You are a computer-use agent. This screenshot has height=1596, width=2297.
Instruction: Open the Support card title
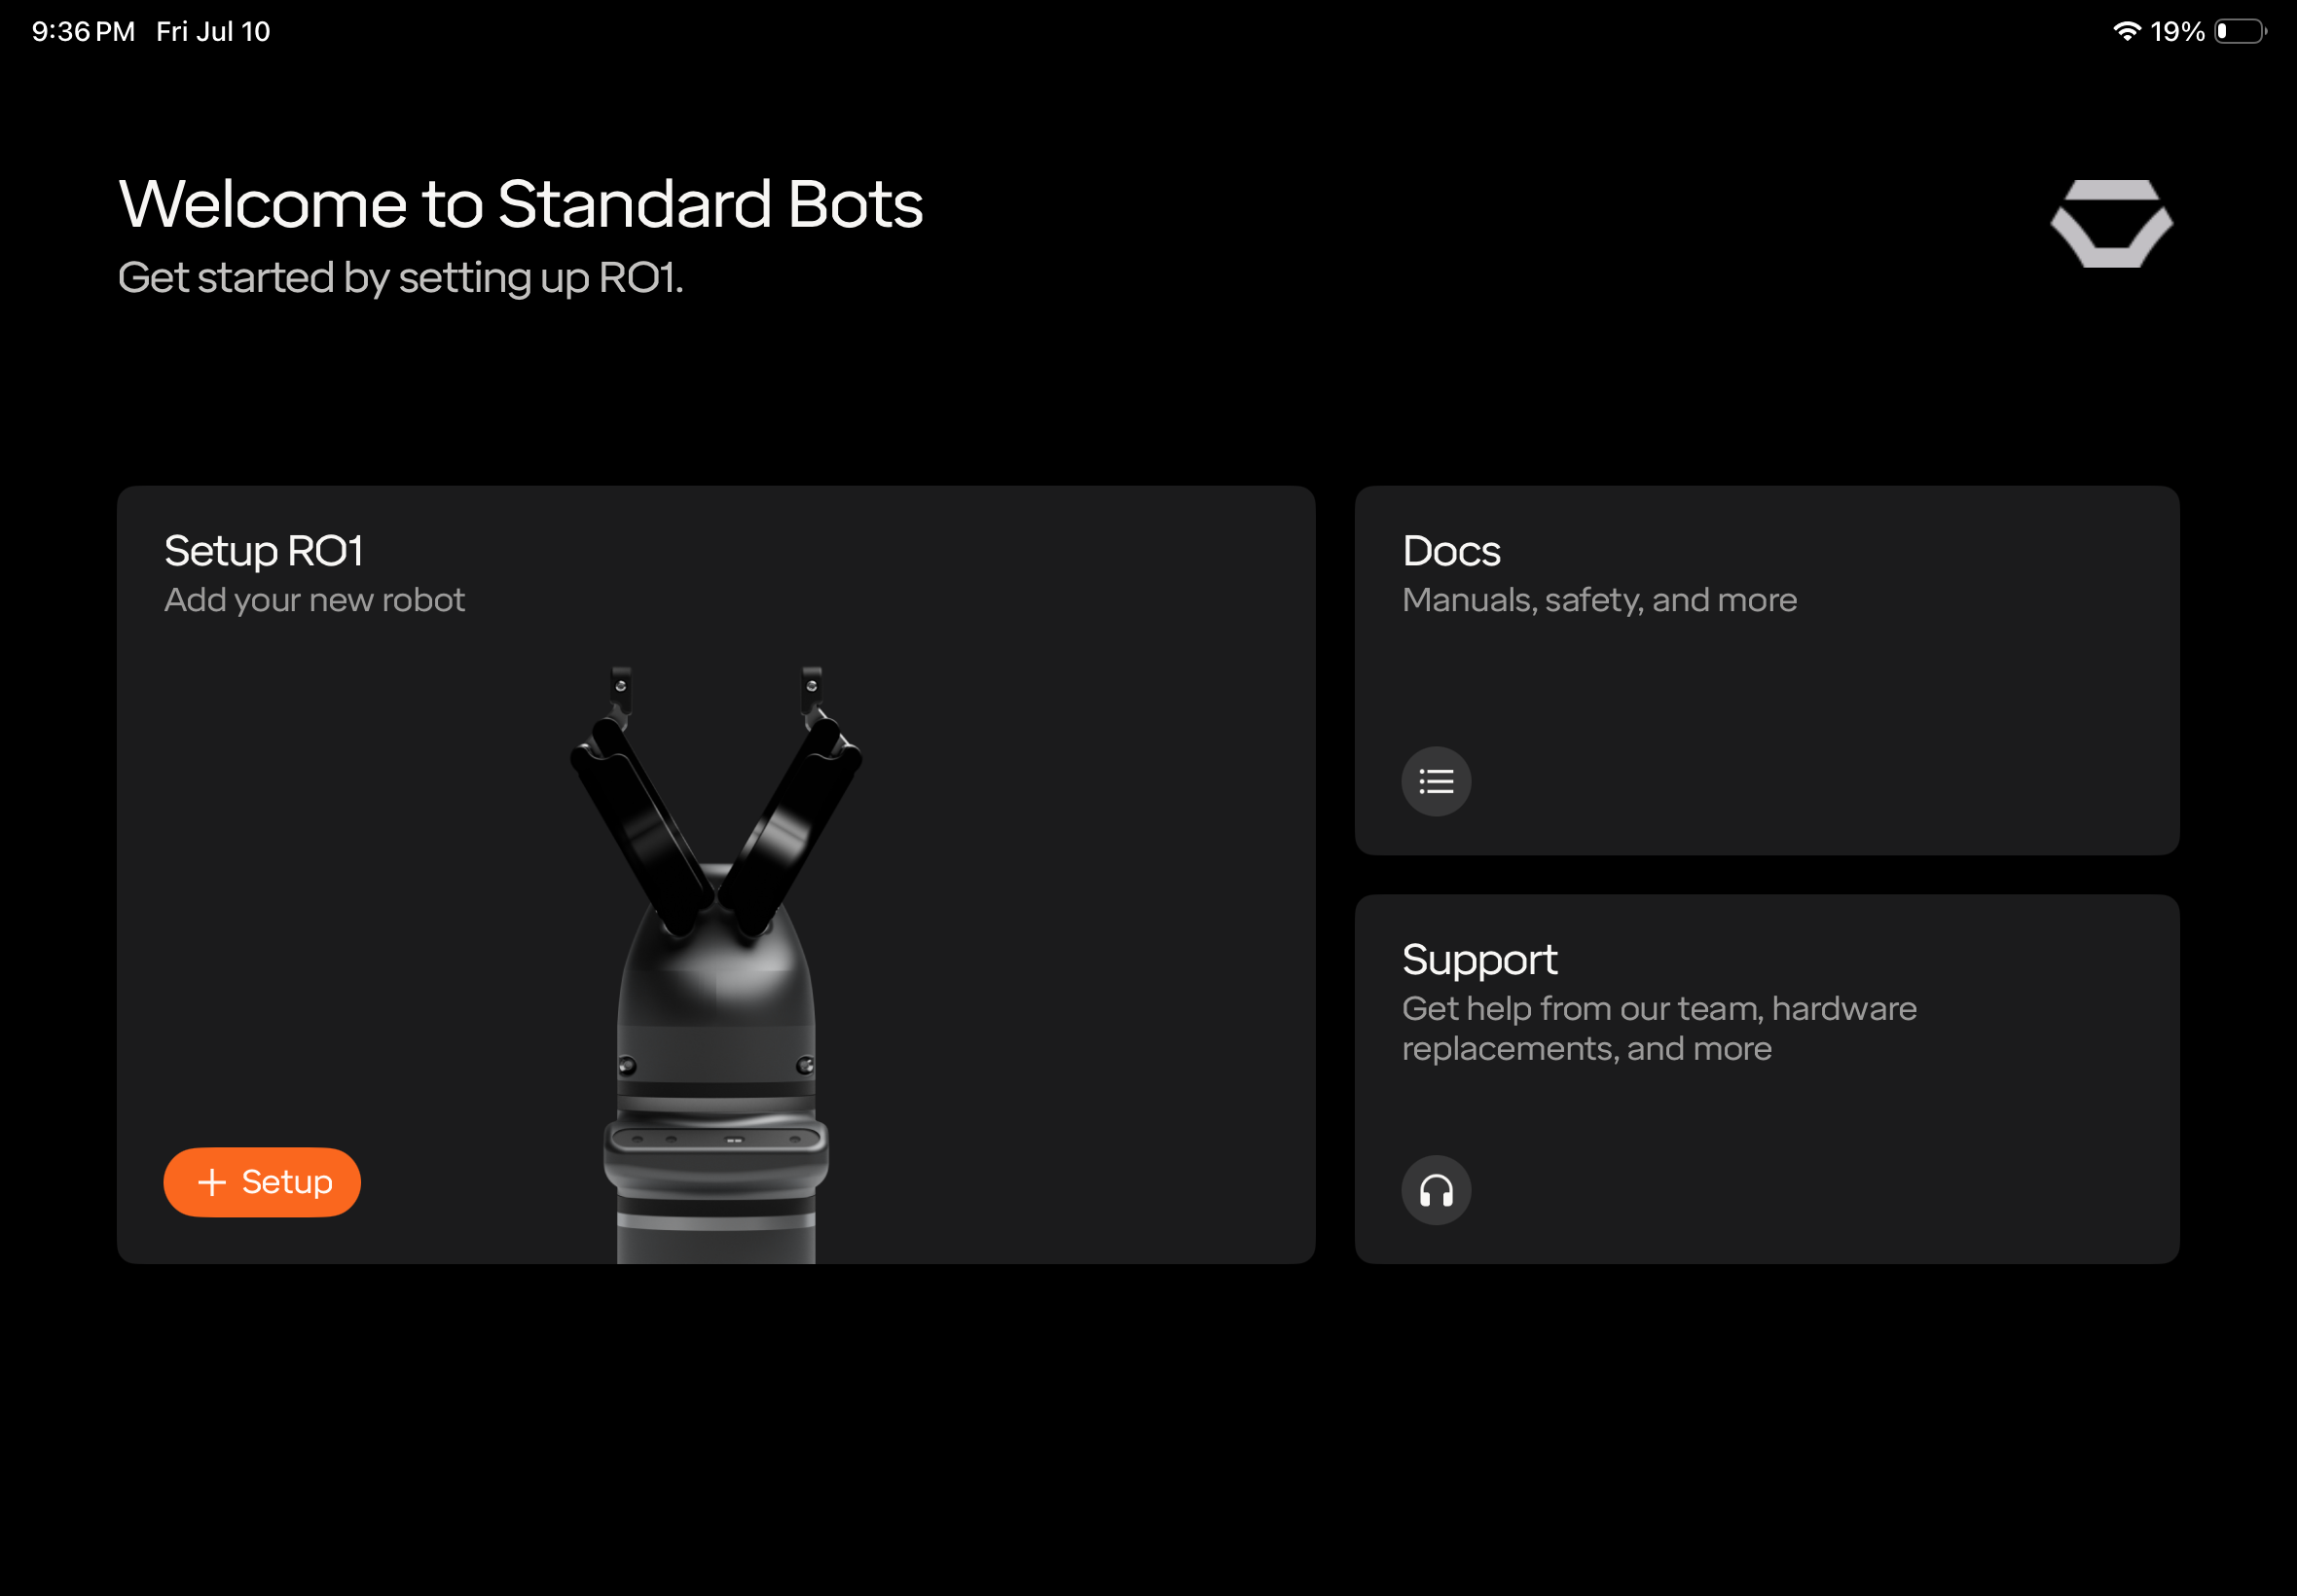pyautogui.click(x=1479, y=960)
